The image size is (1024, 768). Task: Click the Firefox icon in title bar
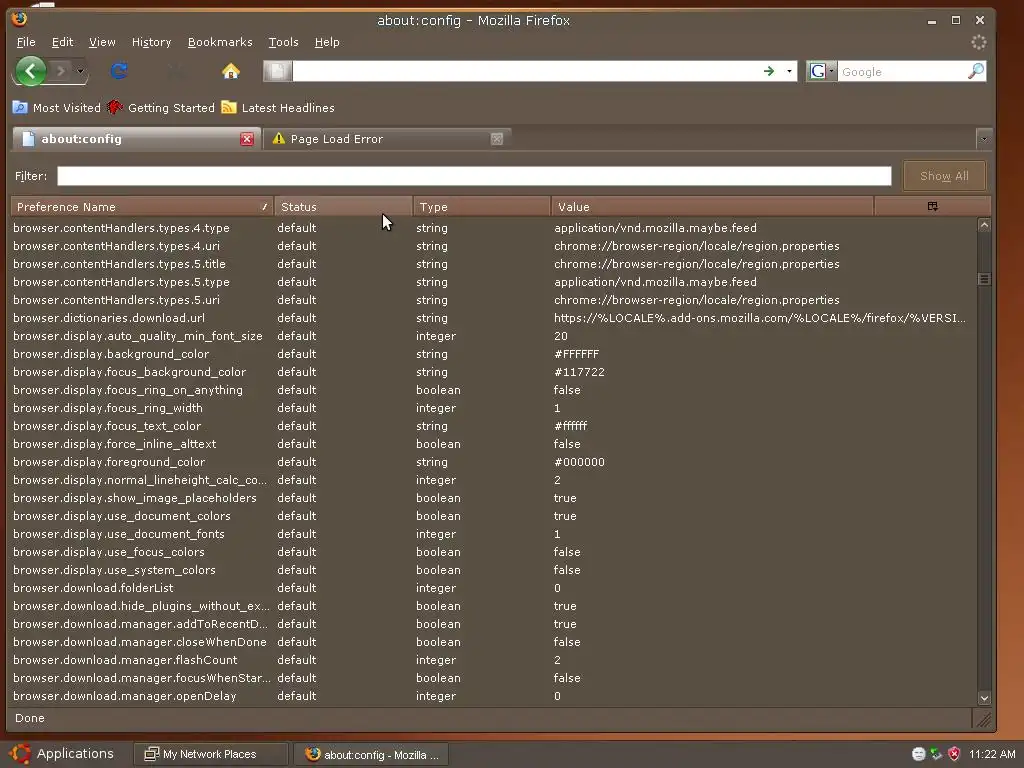tap(20, 18)
